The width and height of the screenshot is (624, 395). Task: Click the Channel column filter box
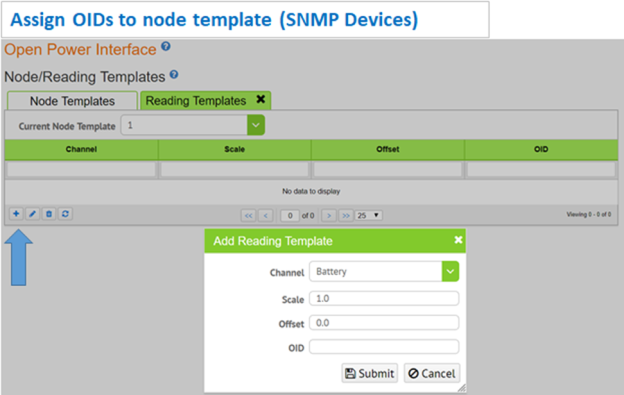coord(81,169)
